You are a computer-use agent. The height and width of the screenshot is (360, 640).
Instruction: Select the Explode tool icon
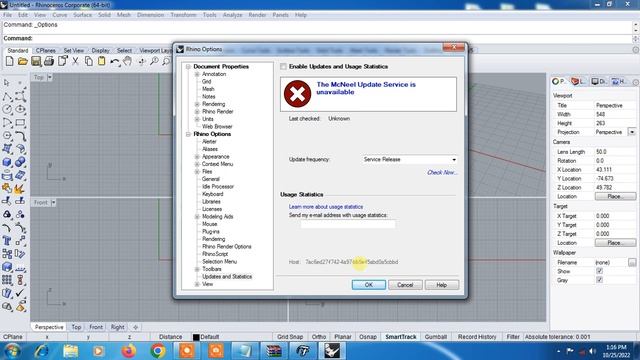[x=20, y=189]
